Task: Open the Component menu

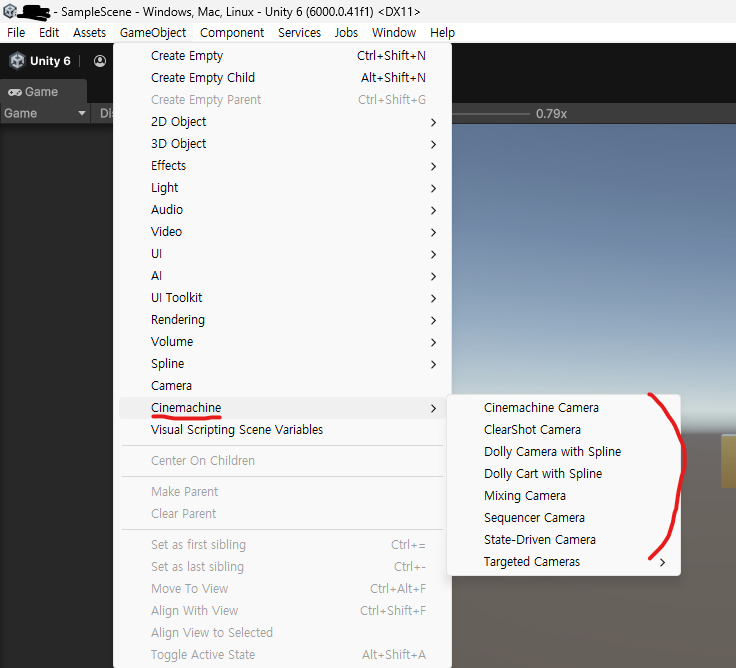Action: click(232, 32)
